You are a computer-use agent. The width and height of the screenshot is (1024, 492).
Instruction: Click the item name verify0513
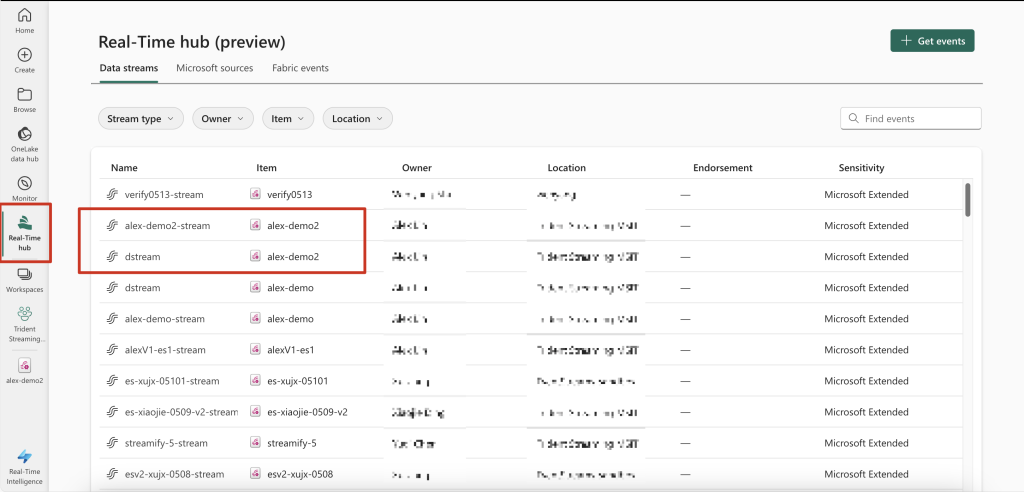pos(289,195)
